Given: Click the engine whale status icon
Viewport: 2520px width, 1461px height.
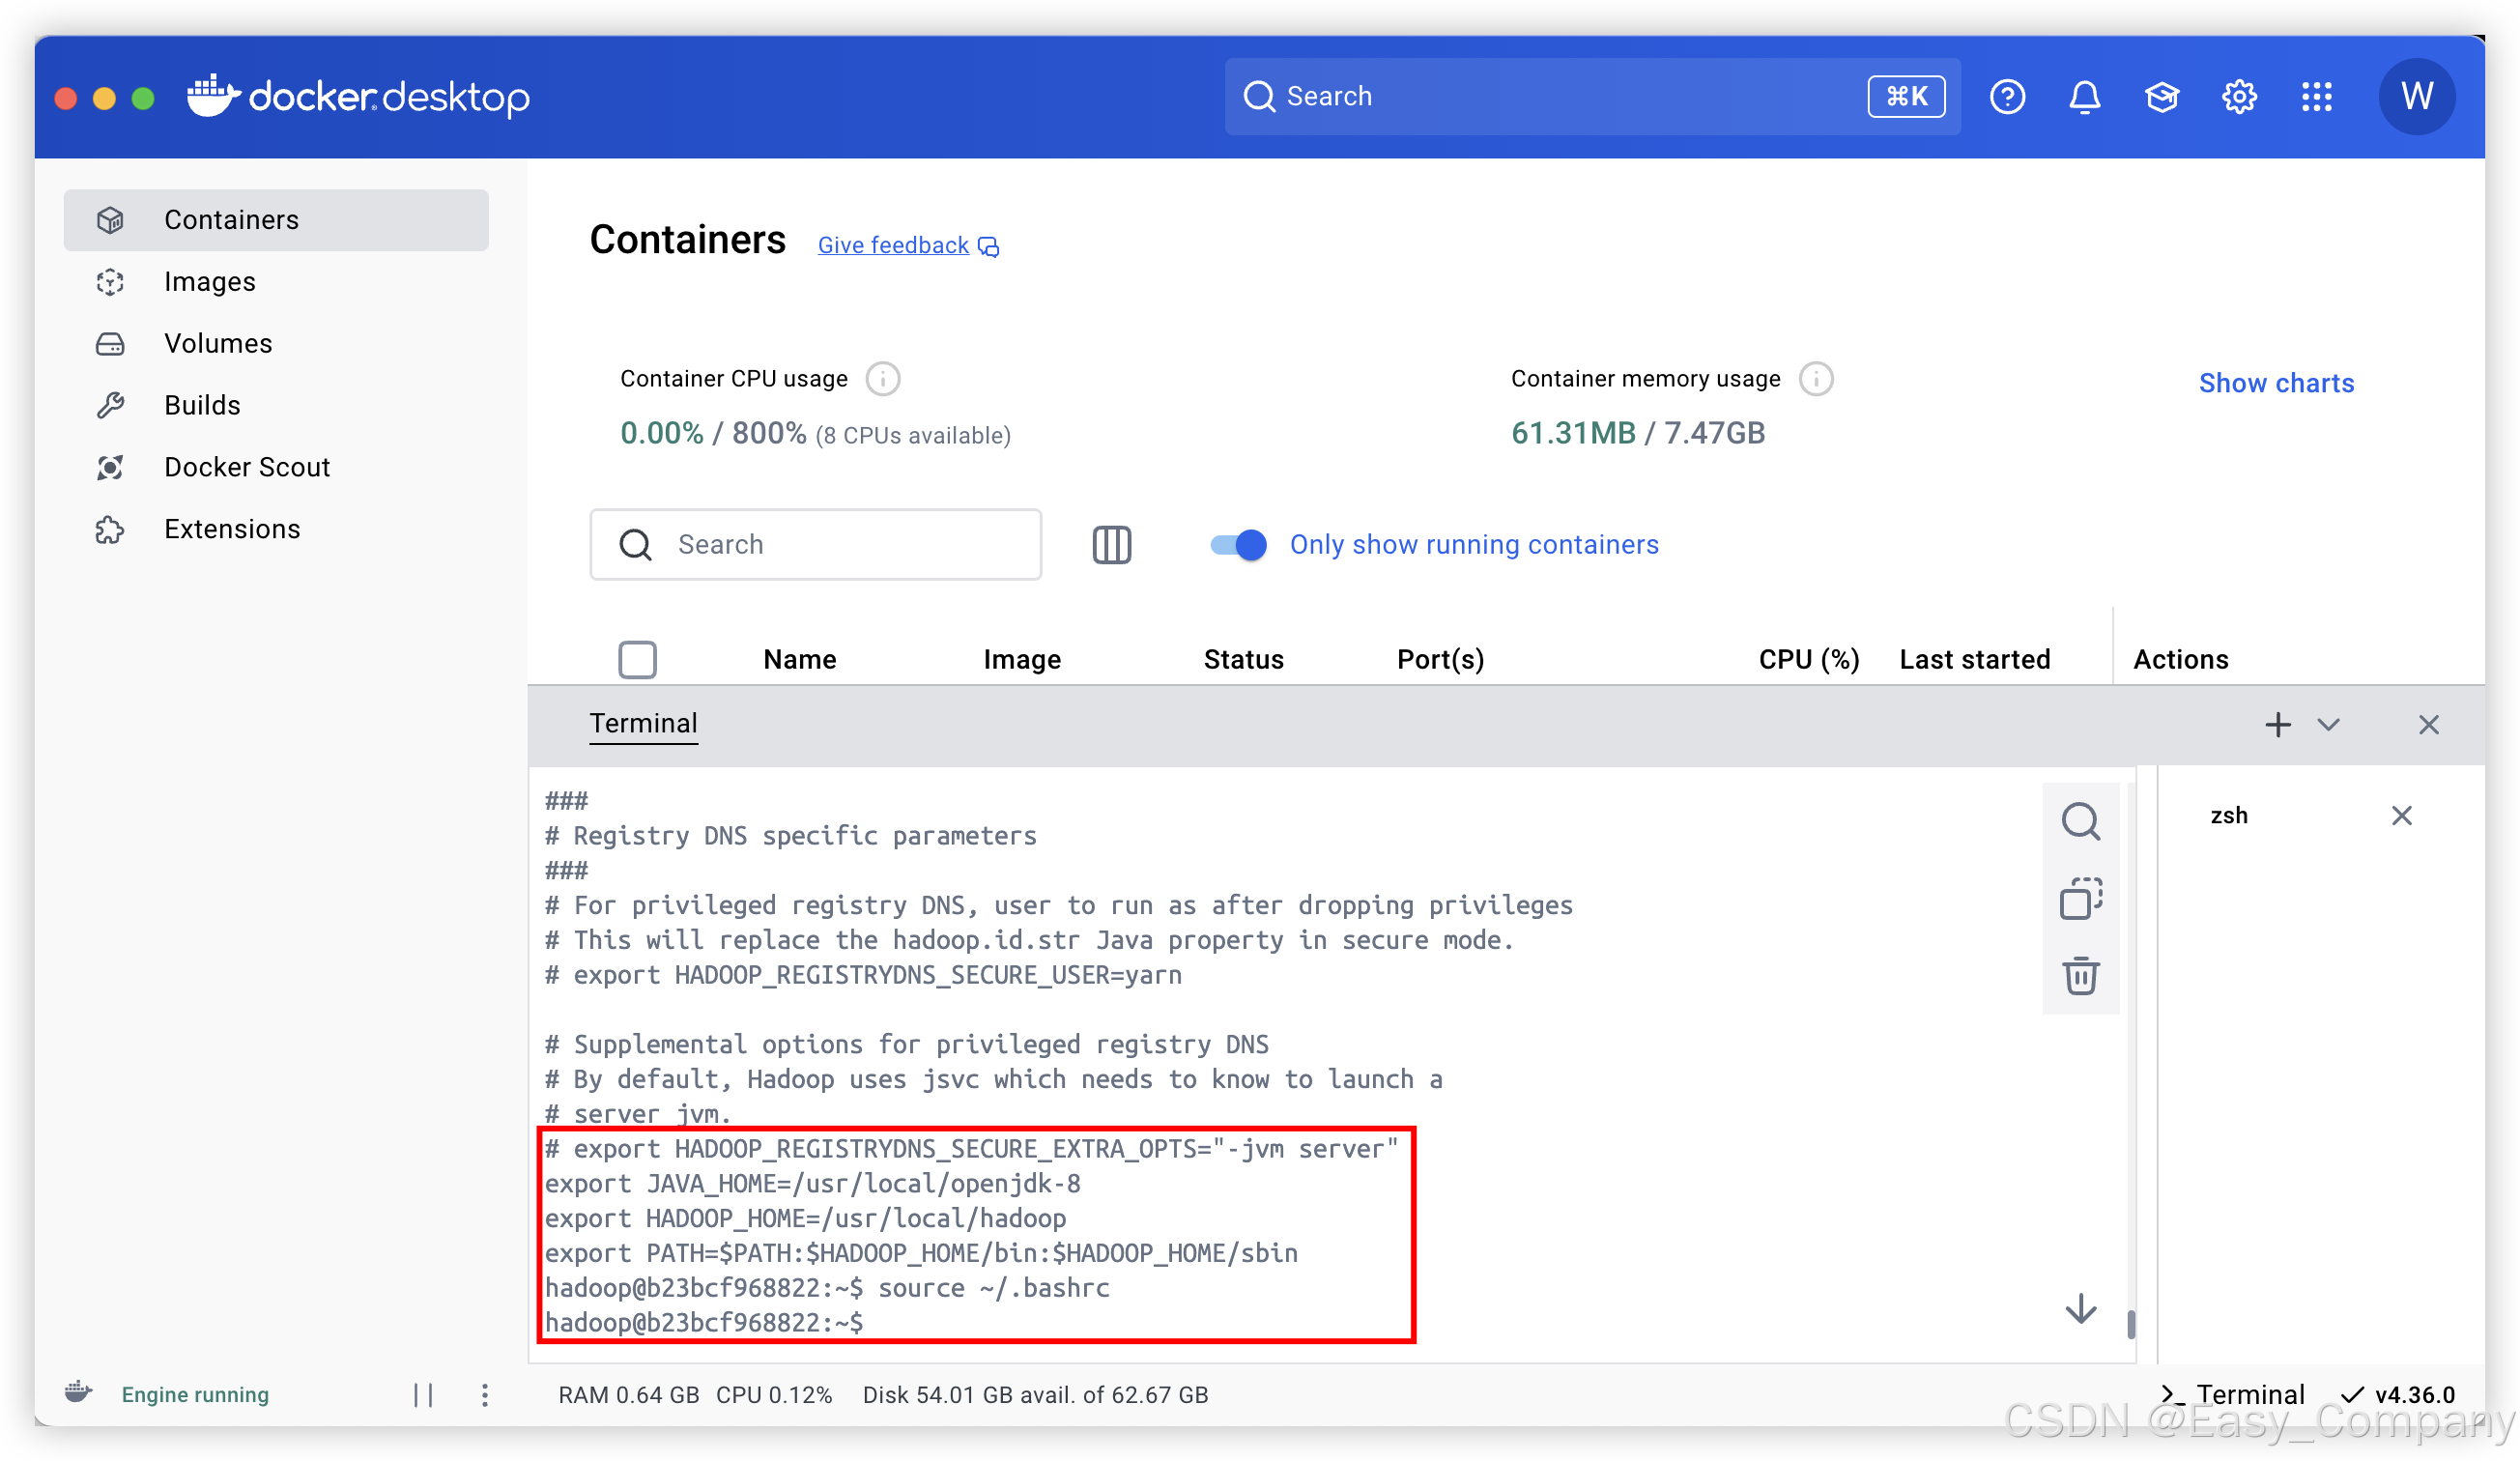Looking at the screenshot, I should pyautogui.click(x=79, y=1392).
